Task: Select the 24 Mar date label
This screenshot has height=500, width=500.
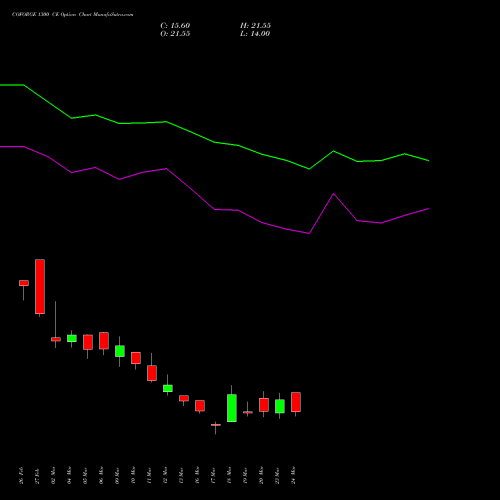Action: (293, 476)
